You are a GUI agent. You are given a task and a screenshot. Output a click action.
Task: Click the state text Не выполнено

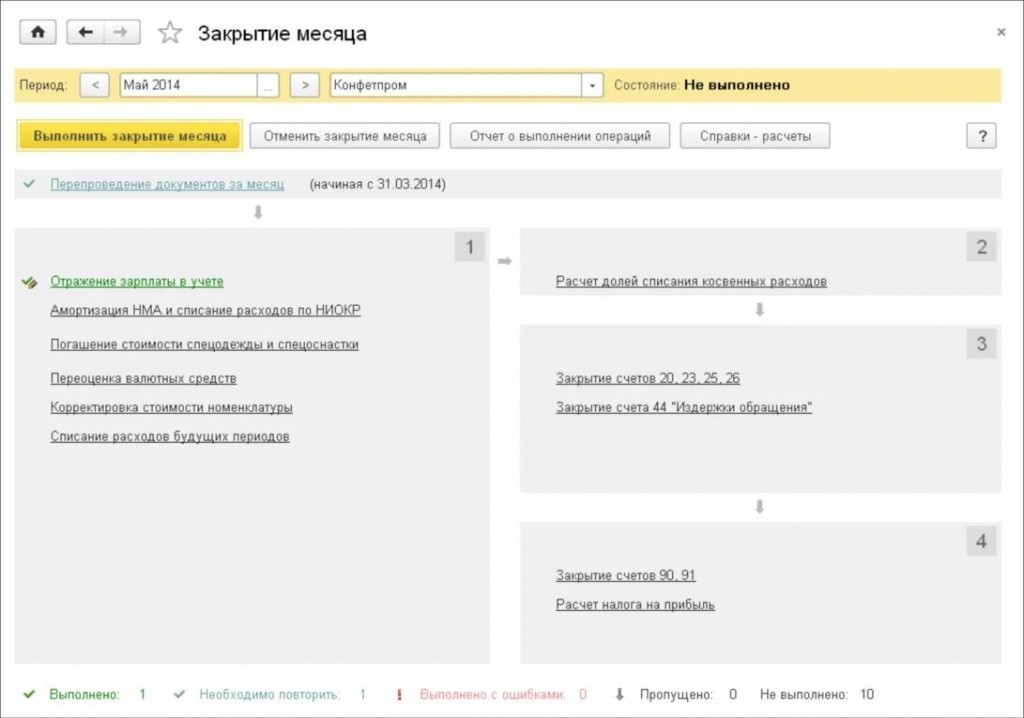tap(737, 85)
